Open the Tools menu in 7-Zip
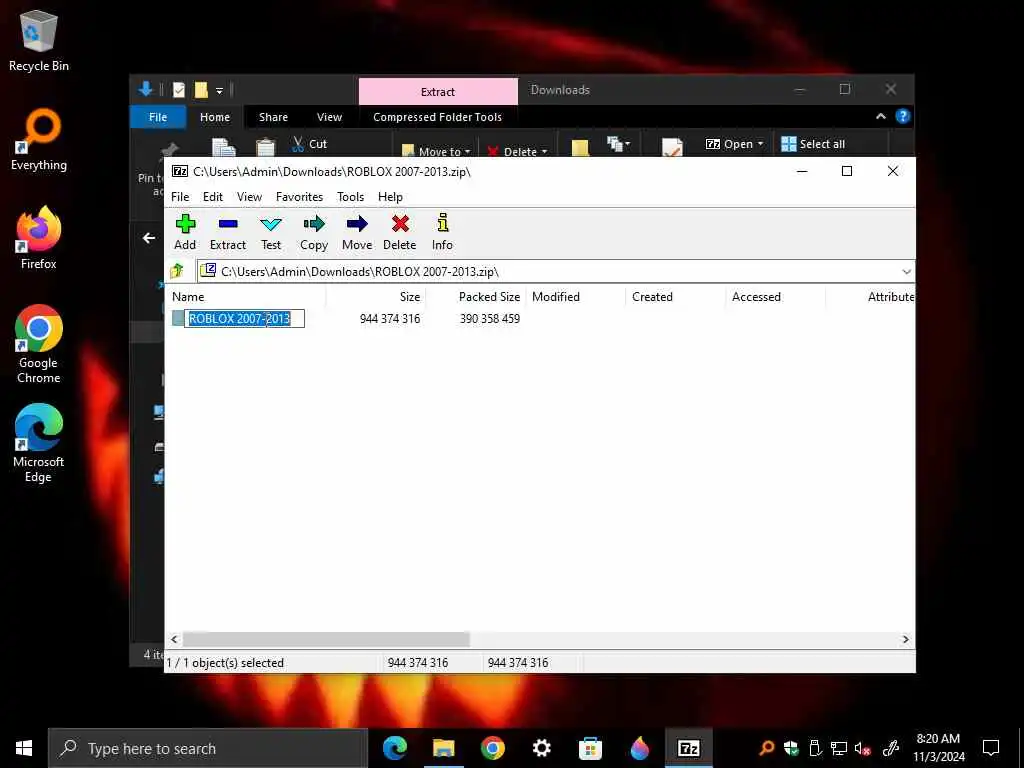The width and height of the screenshot is (1024, 768). coord(350,197)
